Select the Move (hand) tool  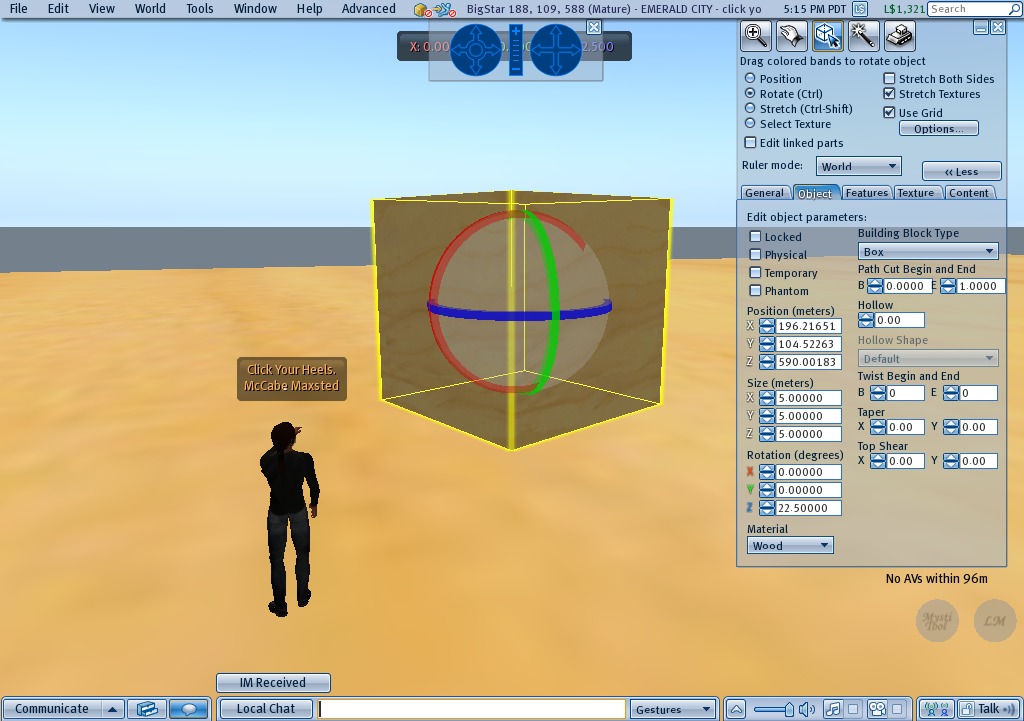pos(791,36)
